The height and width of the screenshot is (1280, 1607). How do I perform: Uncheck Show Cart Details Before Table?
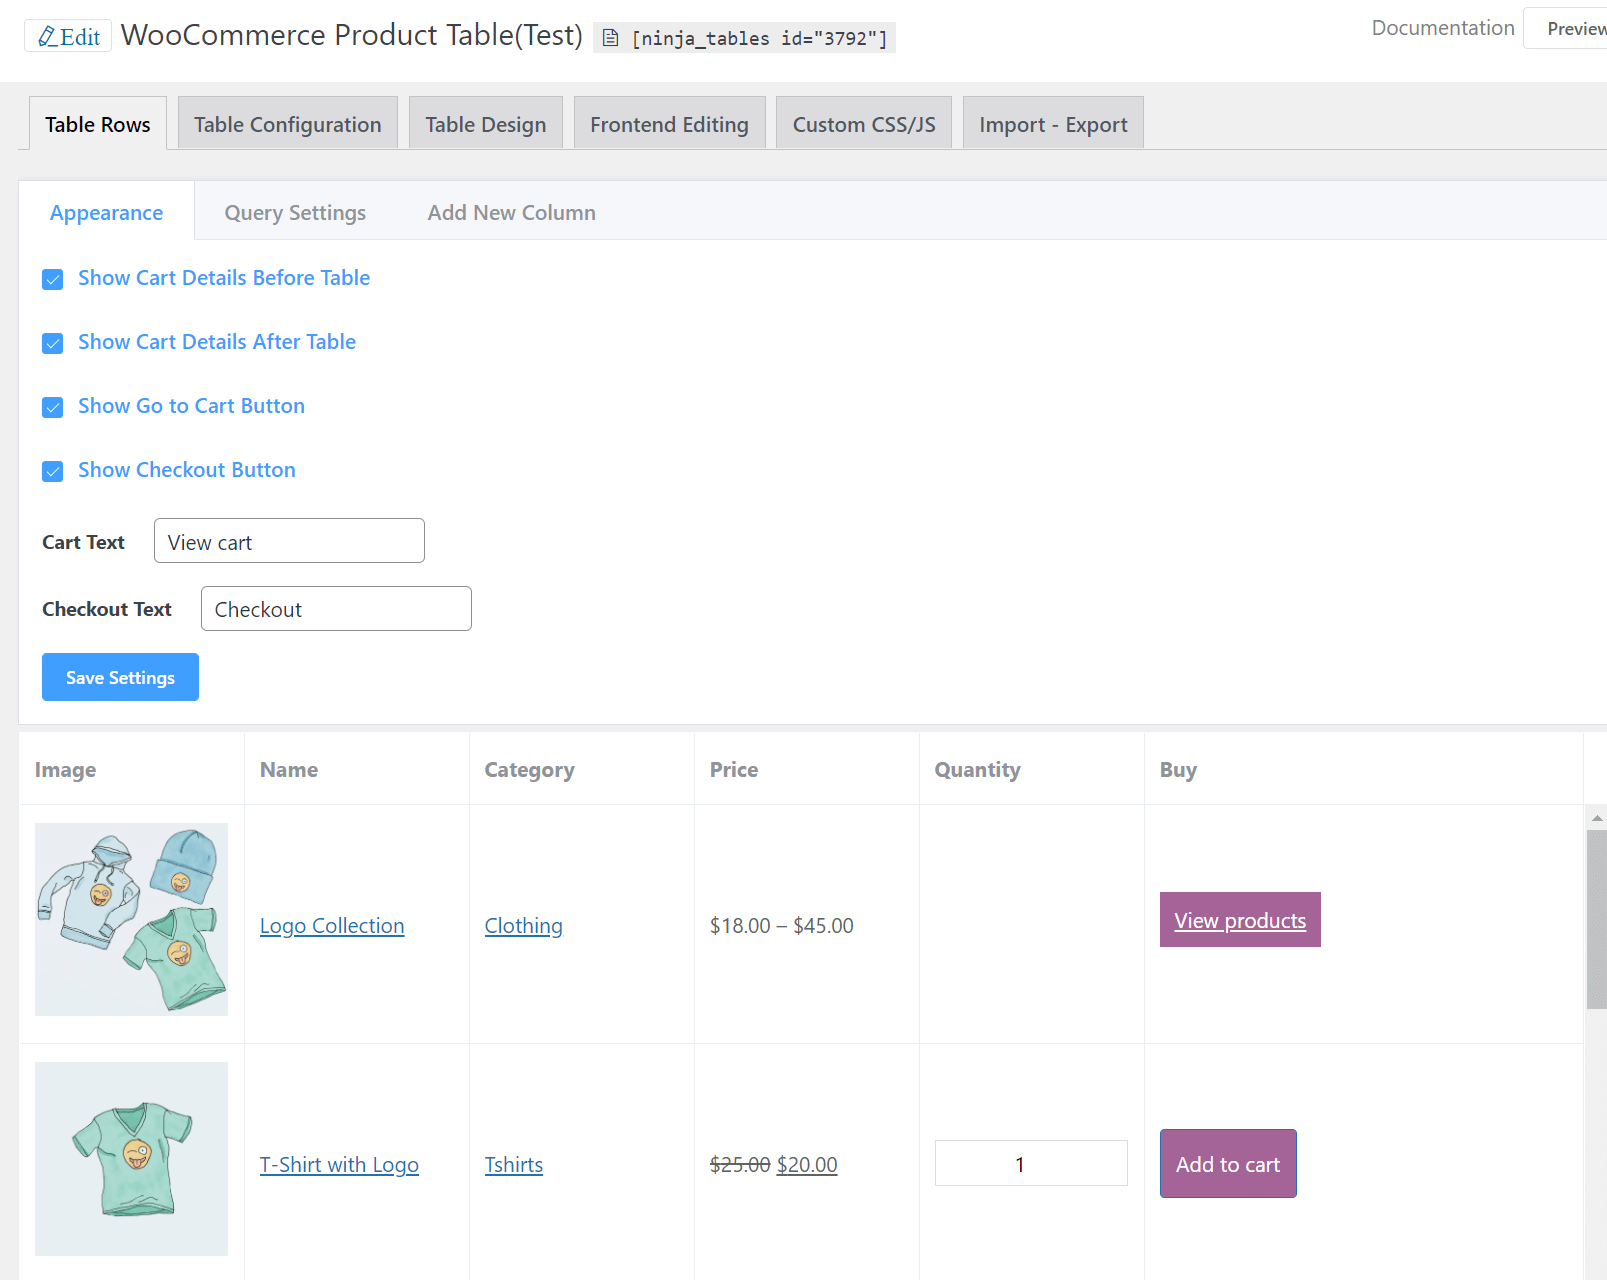(x=53, y=279)
